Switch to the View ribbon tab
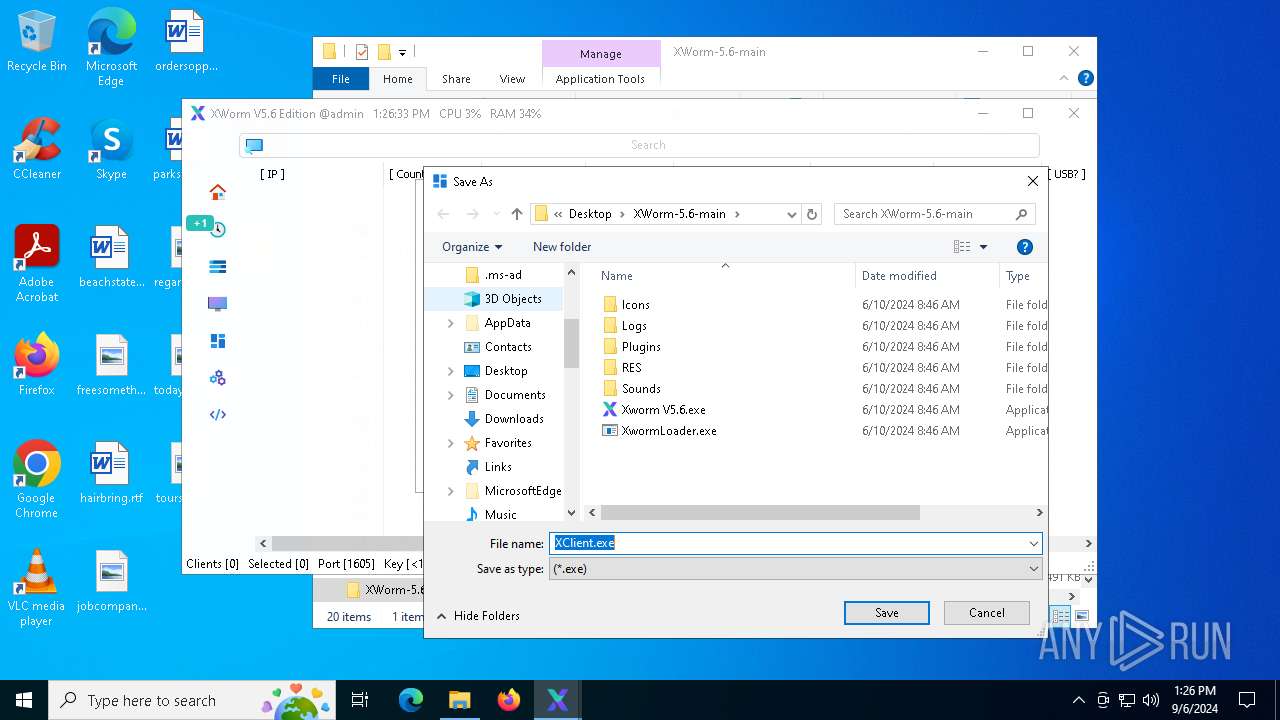The image size is (1280, 720). click(512, 79)
